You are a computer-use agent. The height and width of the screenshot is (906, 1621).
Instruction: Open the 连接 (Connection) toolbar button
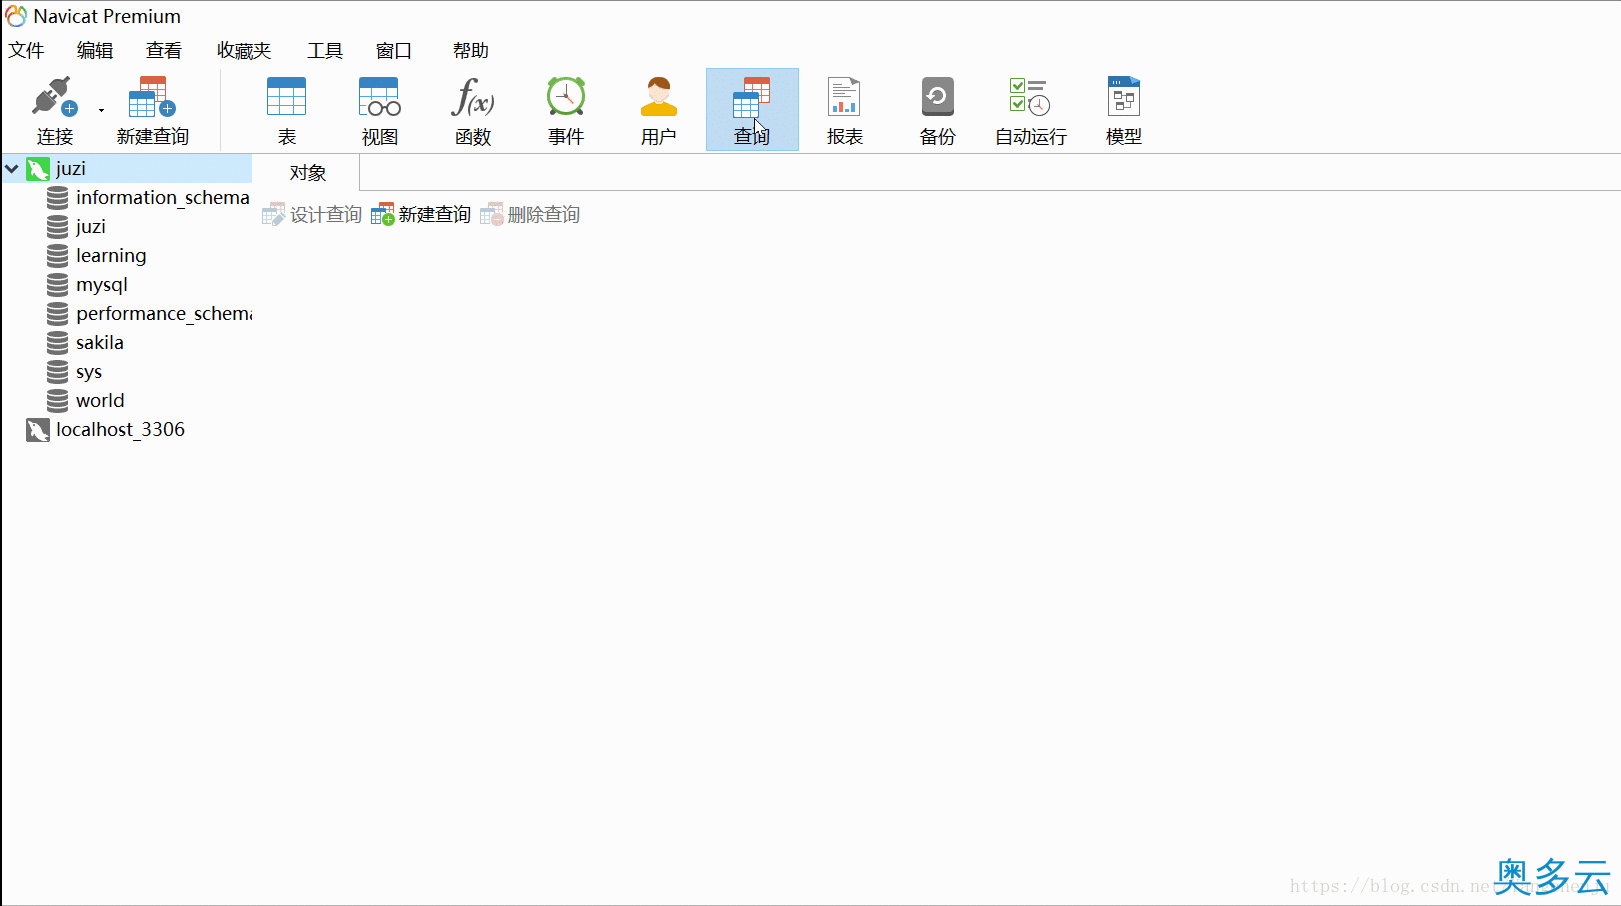(54, 111)
